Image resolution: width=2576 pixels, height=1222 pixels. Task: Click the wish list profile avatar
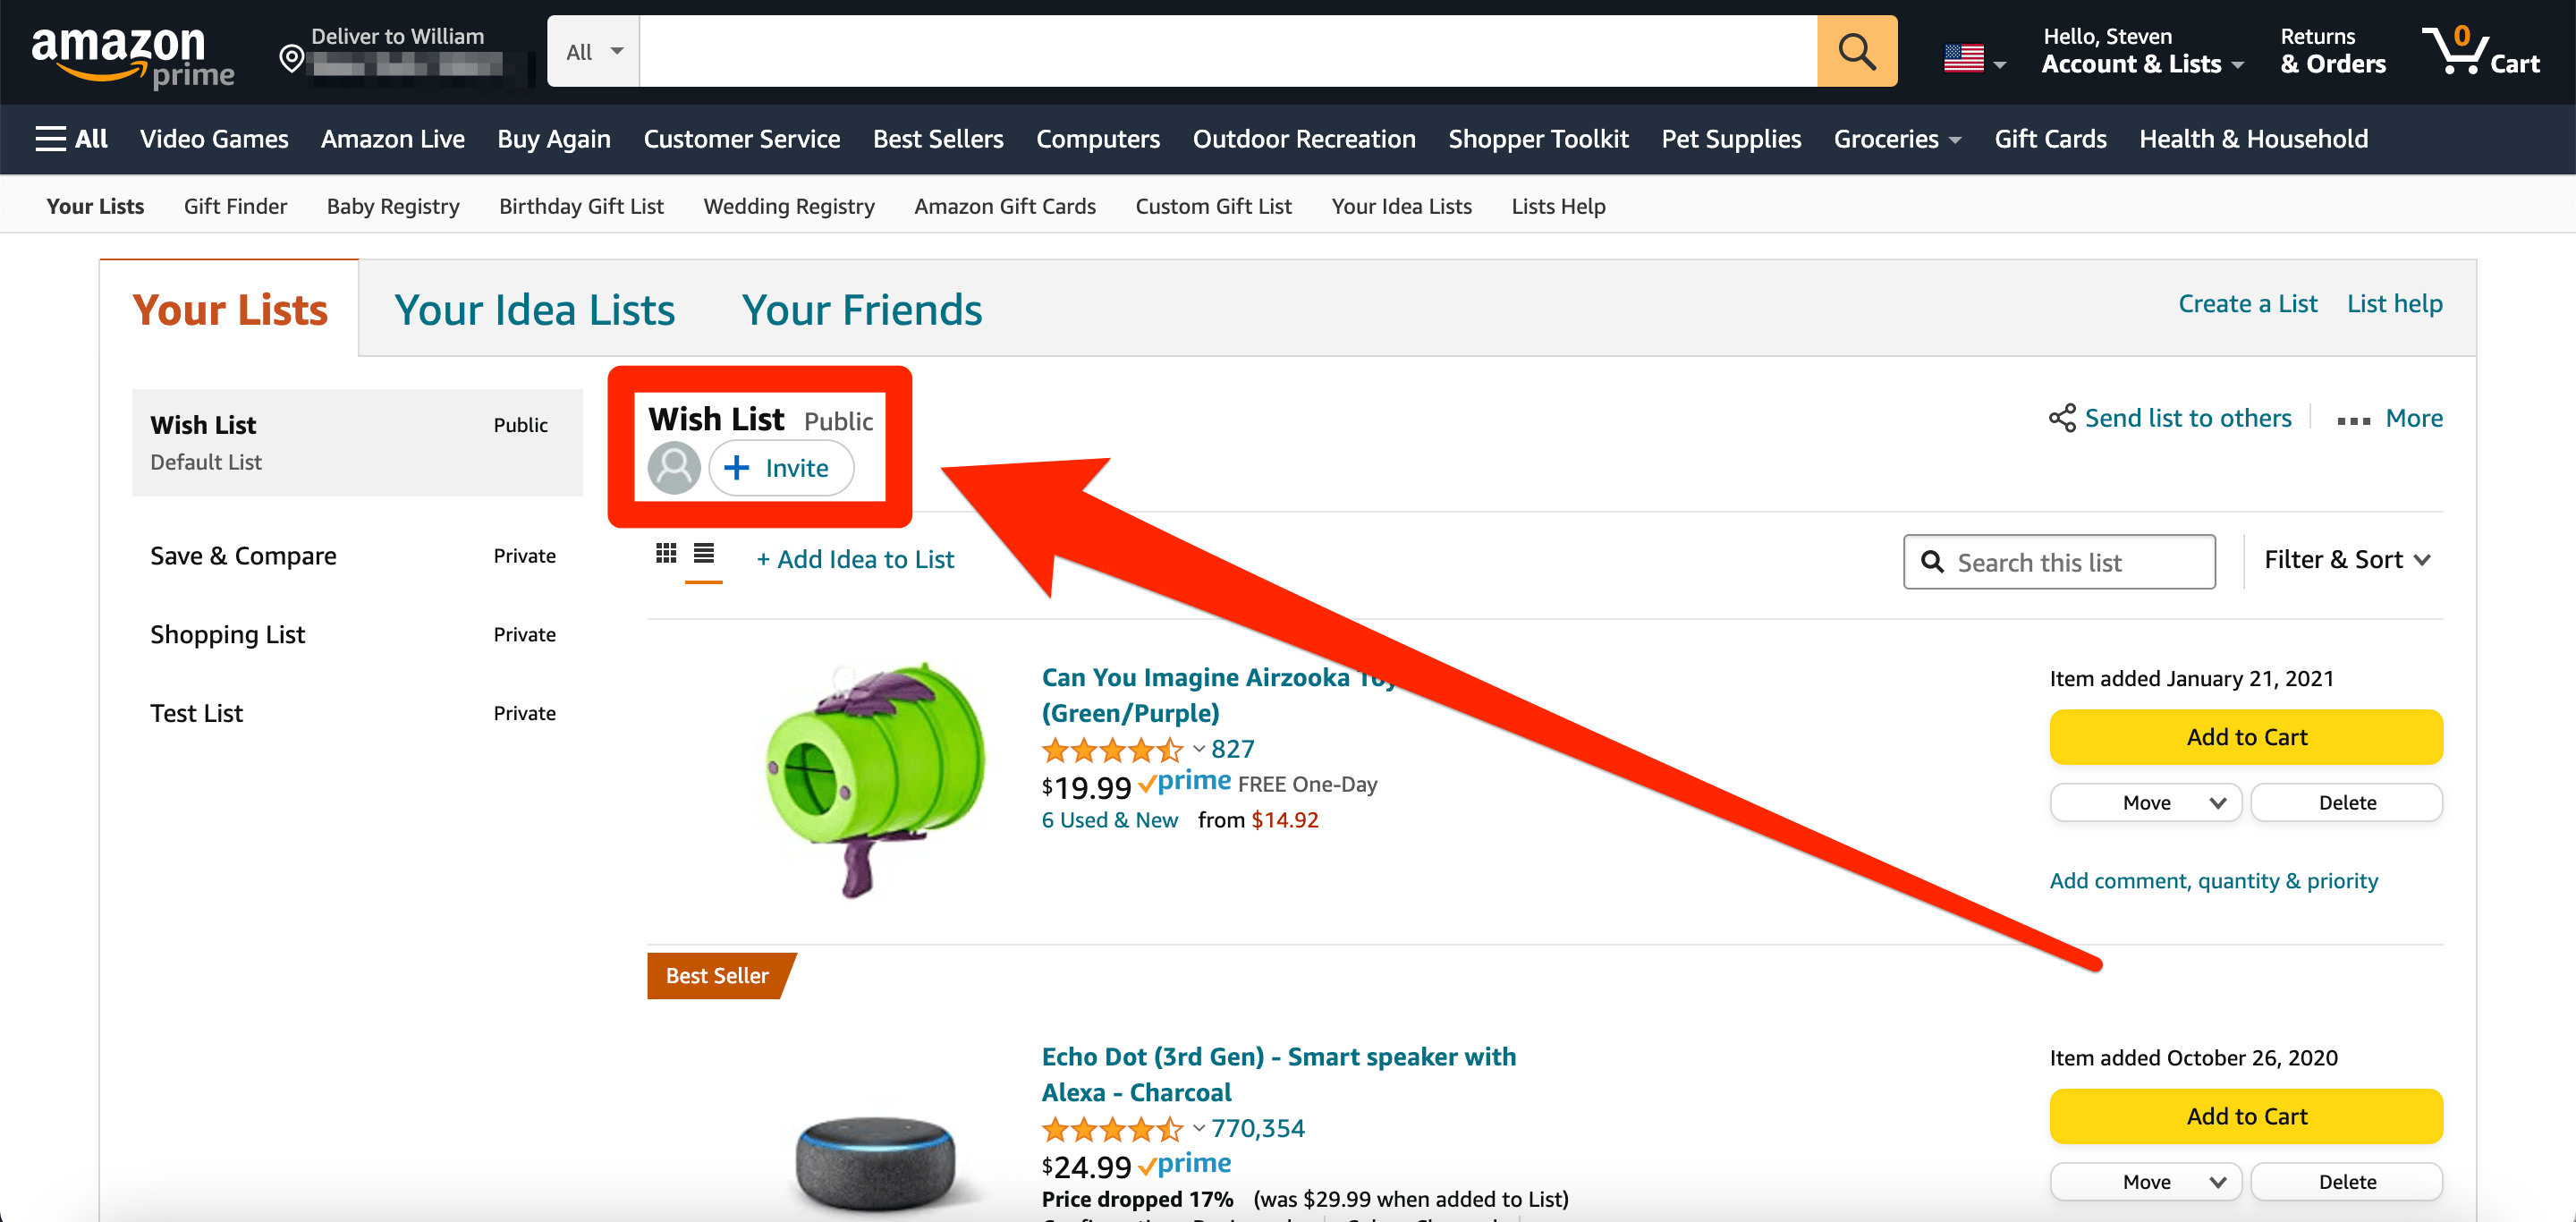pyautogui.click(x=674, y=468)
